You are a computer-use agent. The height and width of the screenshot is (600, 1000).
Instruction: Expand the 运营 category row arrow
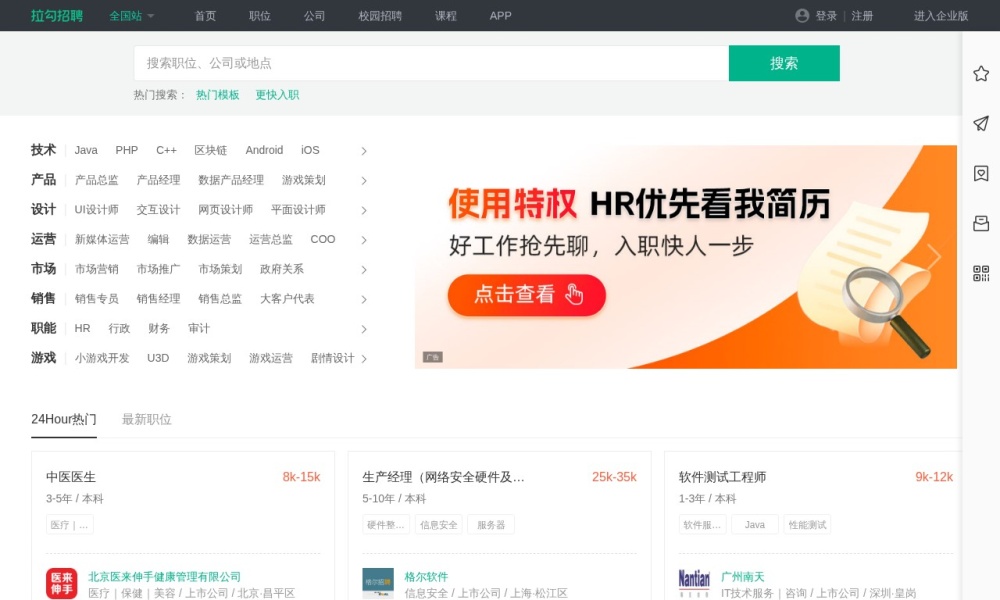364,240
